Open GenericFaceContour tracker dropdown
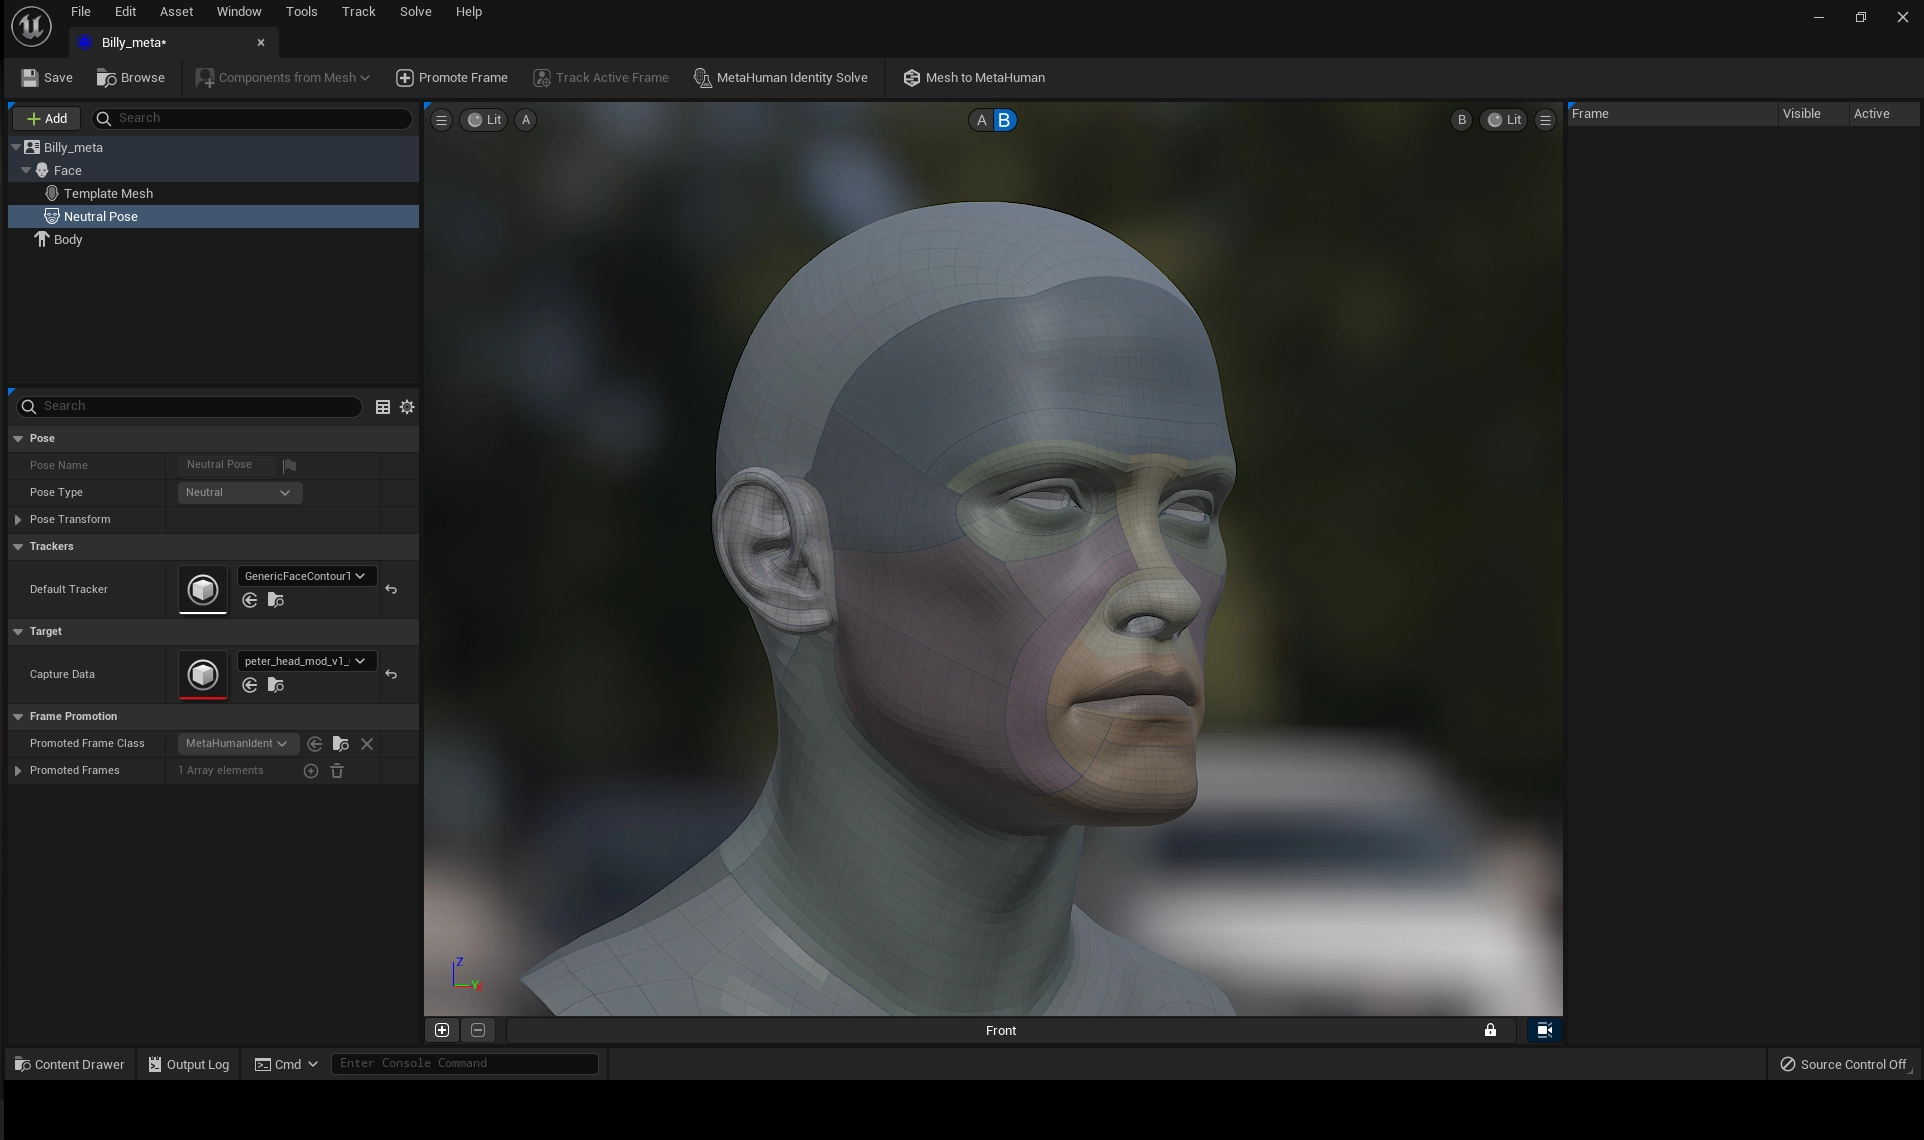The height and width of the screenshot is (1140, 1924). 305,576
